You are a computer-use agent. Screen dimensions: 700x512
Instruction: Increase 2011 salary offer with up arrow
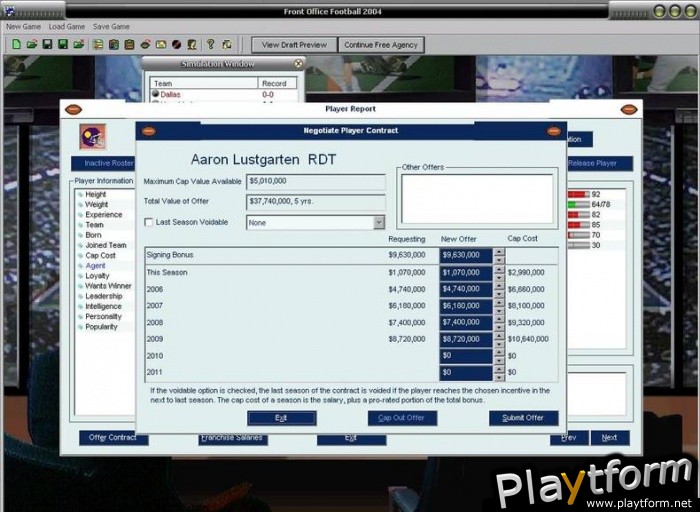499,369
